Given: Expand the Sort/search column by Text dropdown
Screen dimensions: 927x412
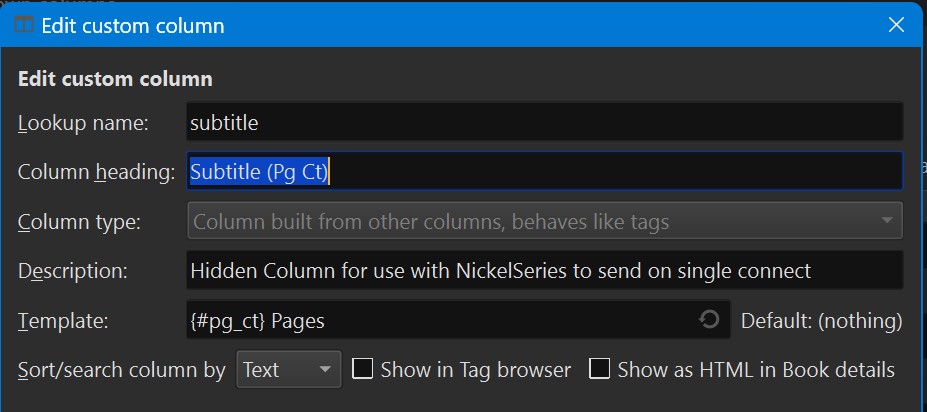Looking at the screenshot, I should [x=289, y=370].
